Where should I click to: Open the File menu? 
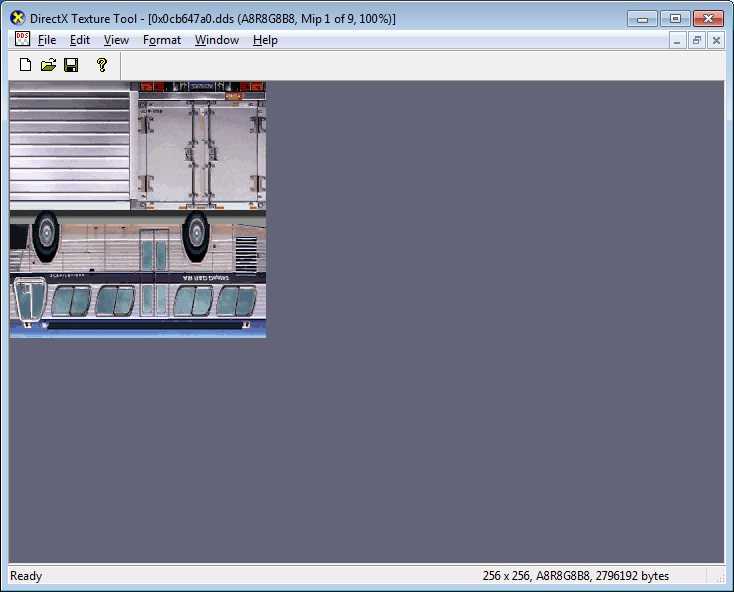(47, 40)
